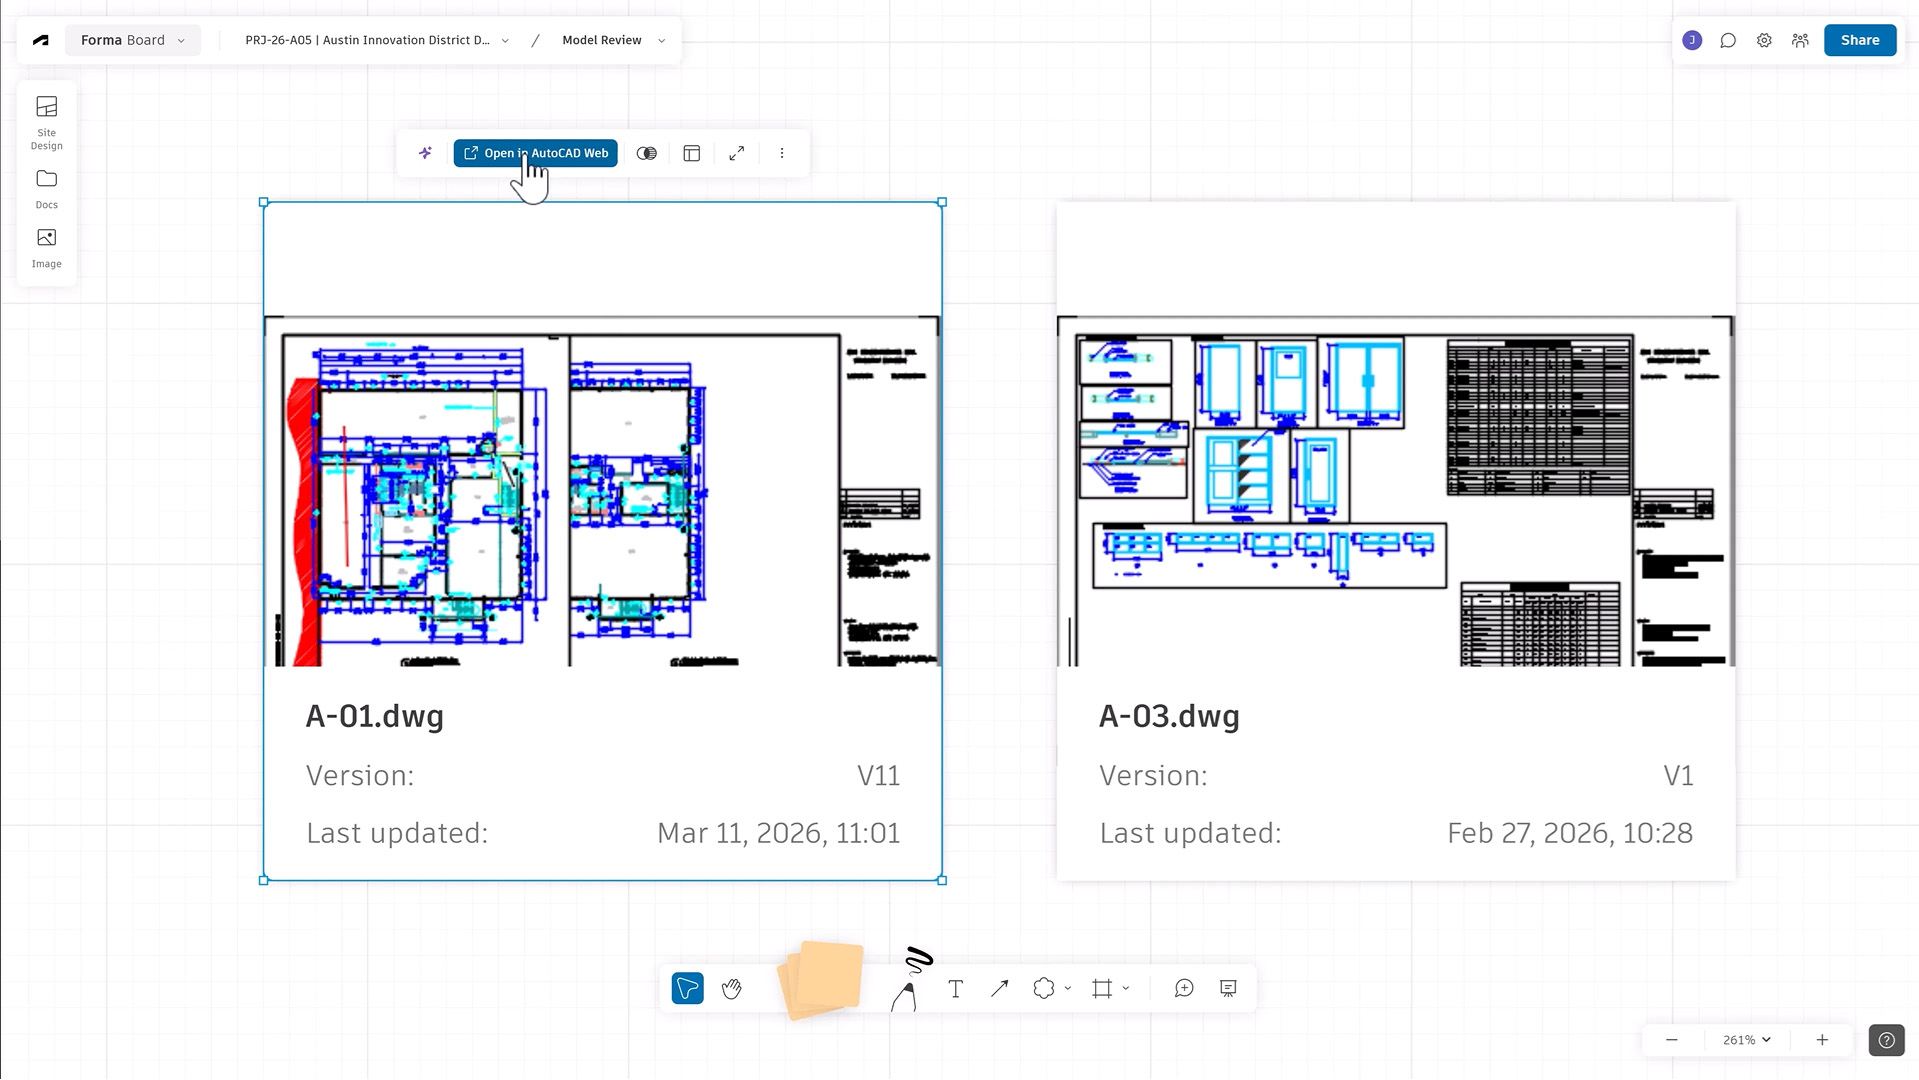Click the Share button
Image resolution: width=1919 pixels, height=1080 pixels.
(1860, 40)
